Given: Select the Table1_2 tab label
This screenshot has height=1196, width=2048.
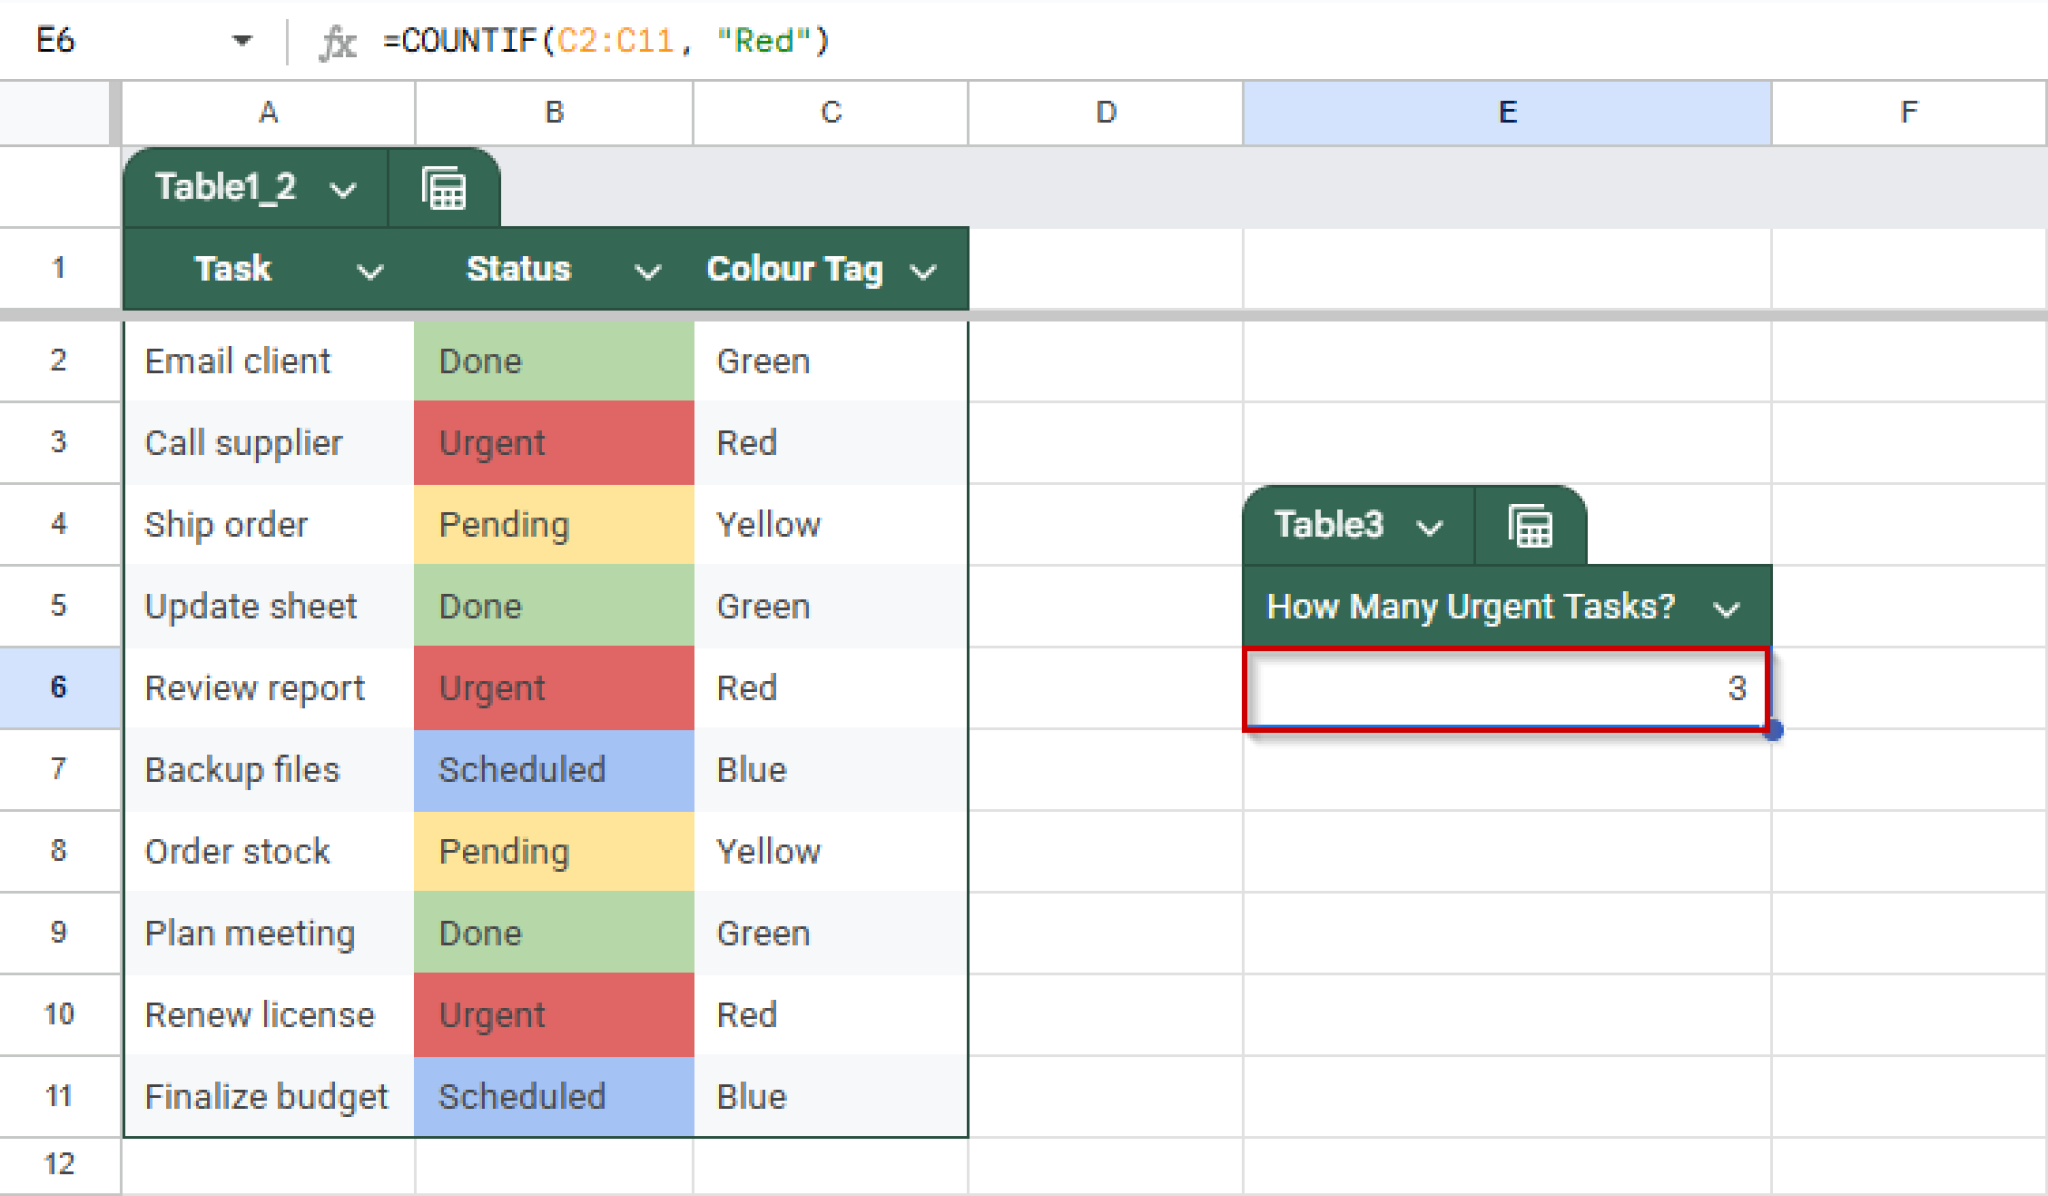Looking at the screenshot, I should tap(225, 188).
